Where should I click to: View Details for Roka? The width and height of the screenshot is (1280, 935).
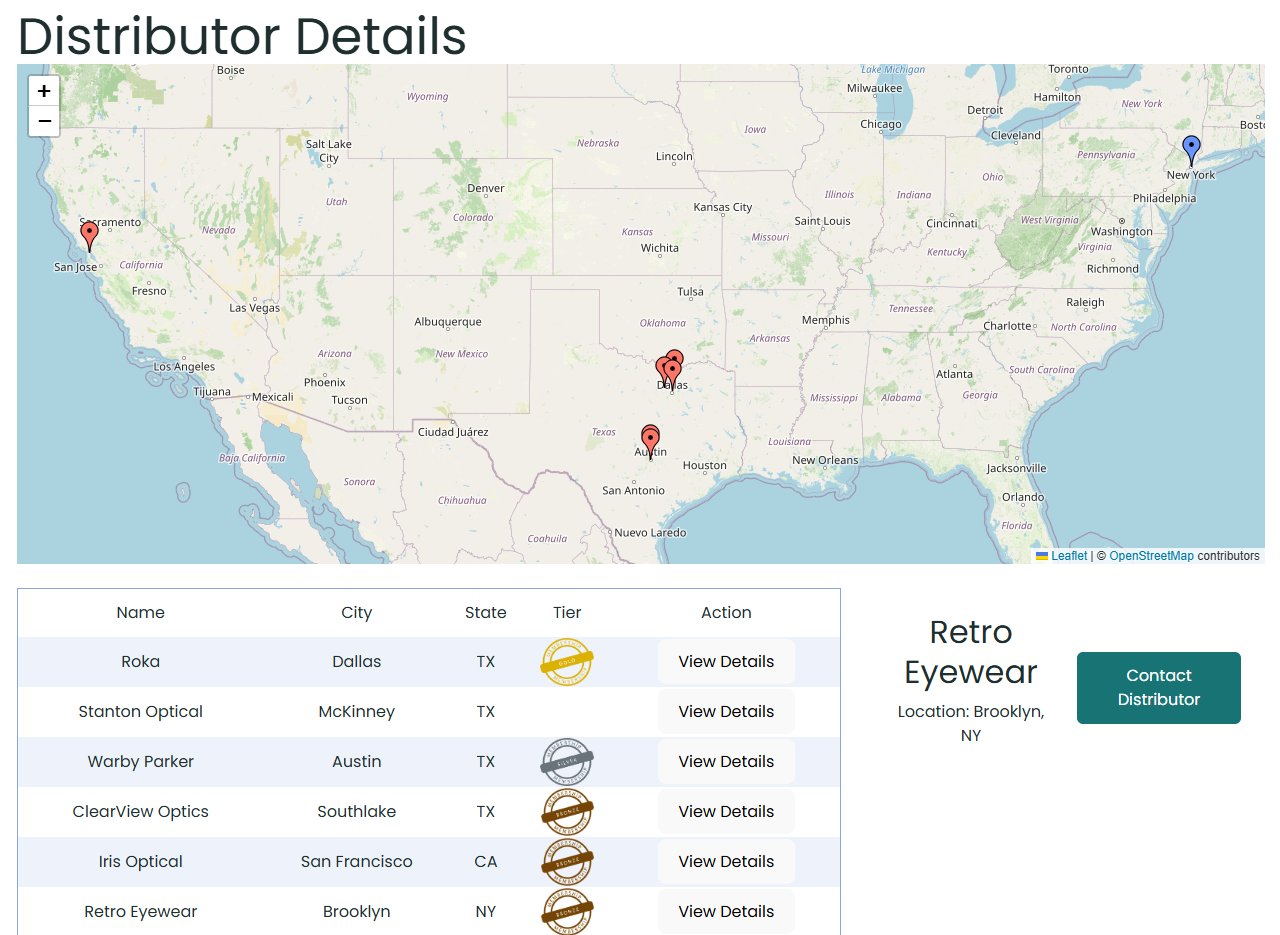726,662
